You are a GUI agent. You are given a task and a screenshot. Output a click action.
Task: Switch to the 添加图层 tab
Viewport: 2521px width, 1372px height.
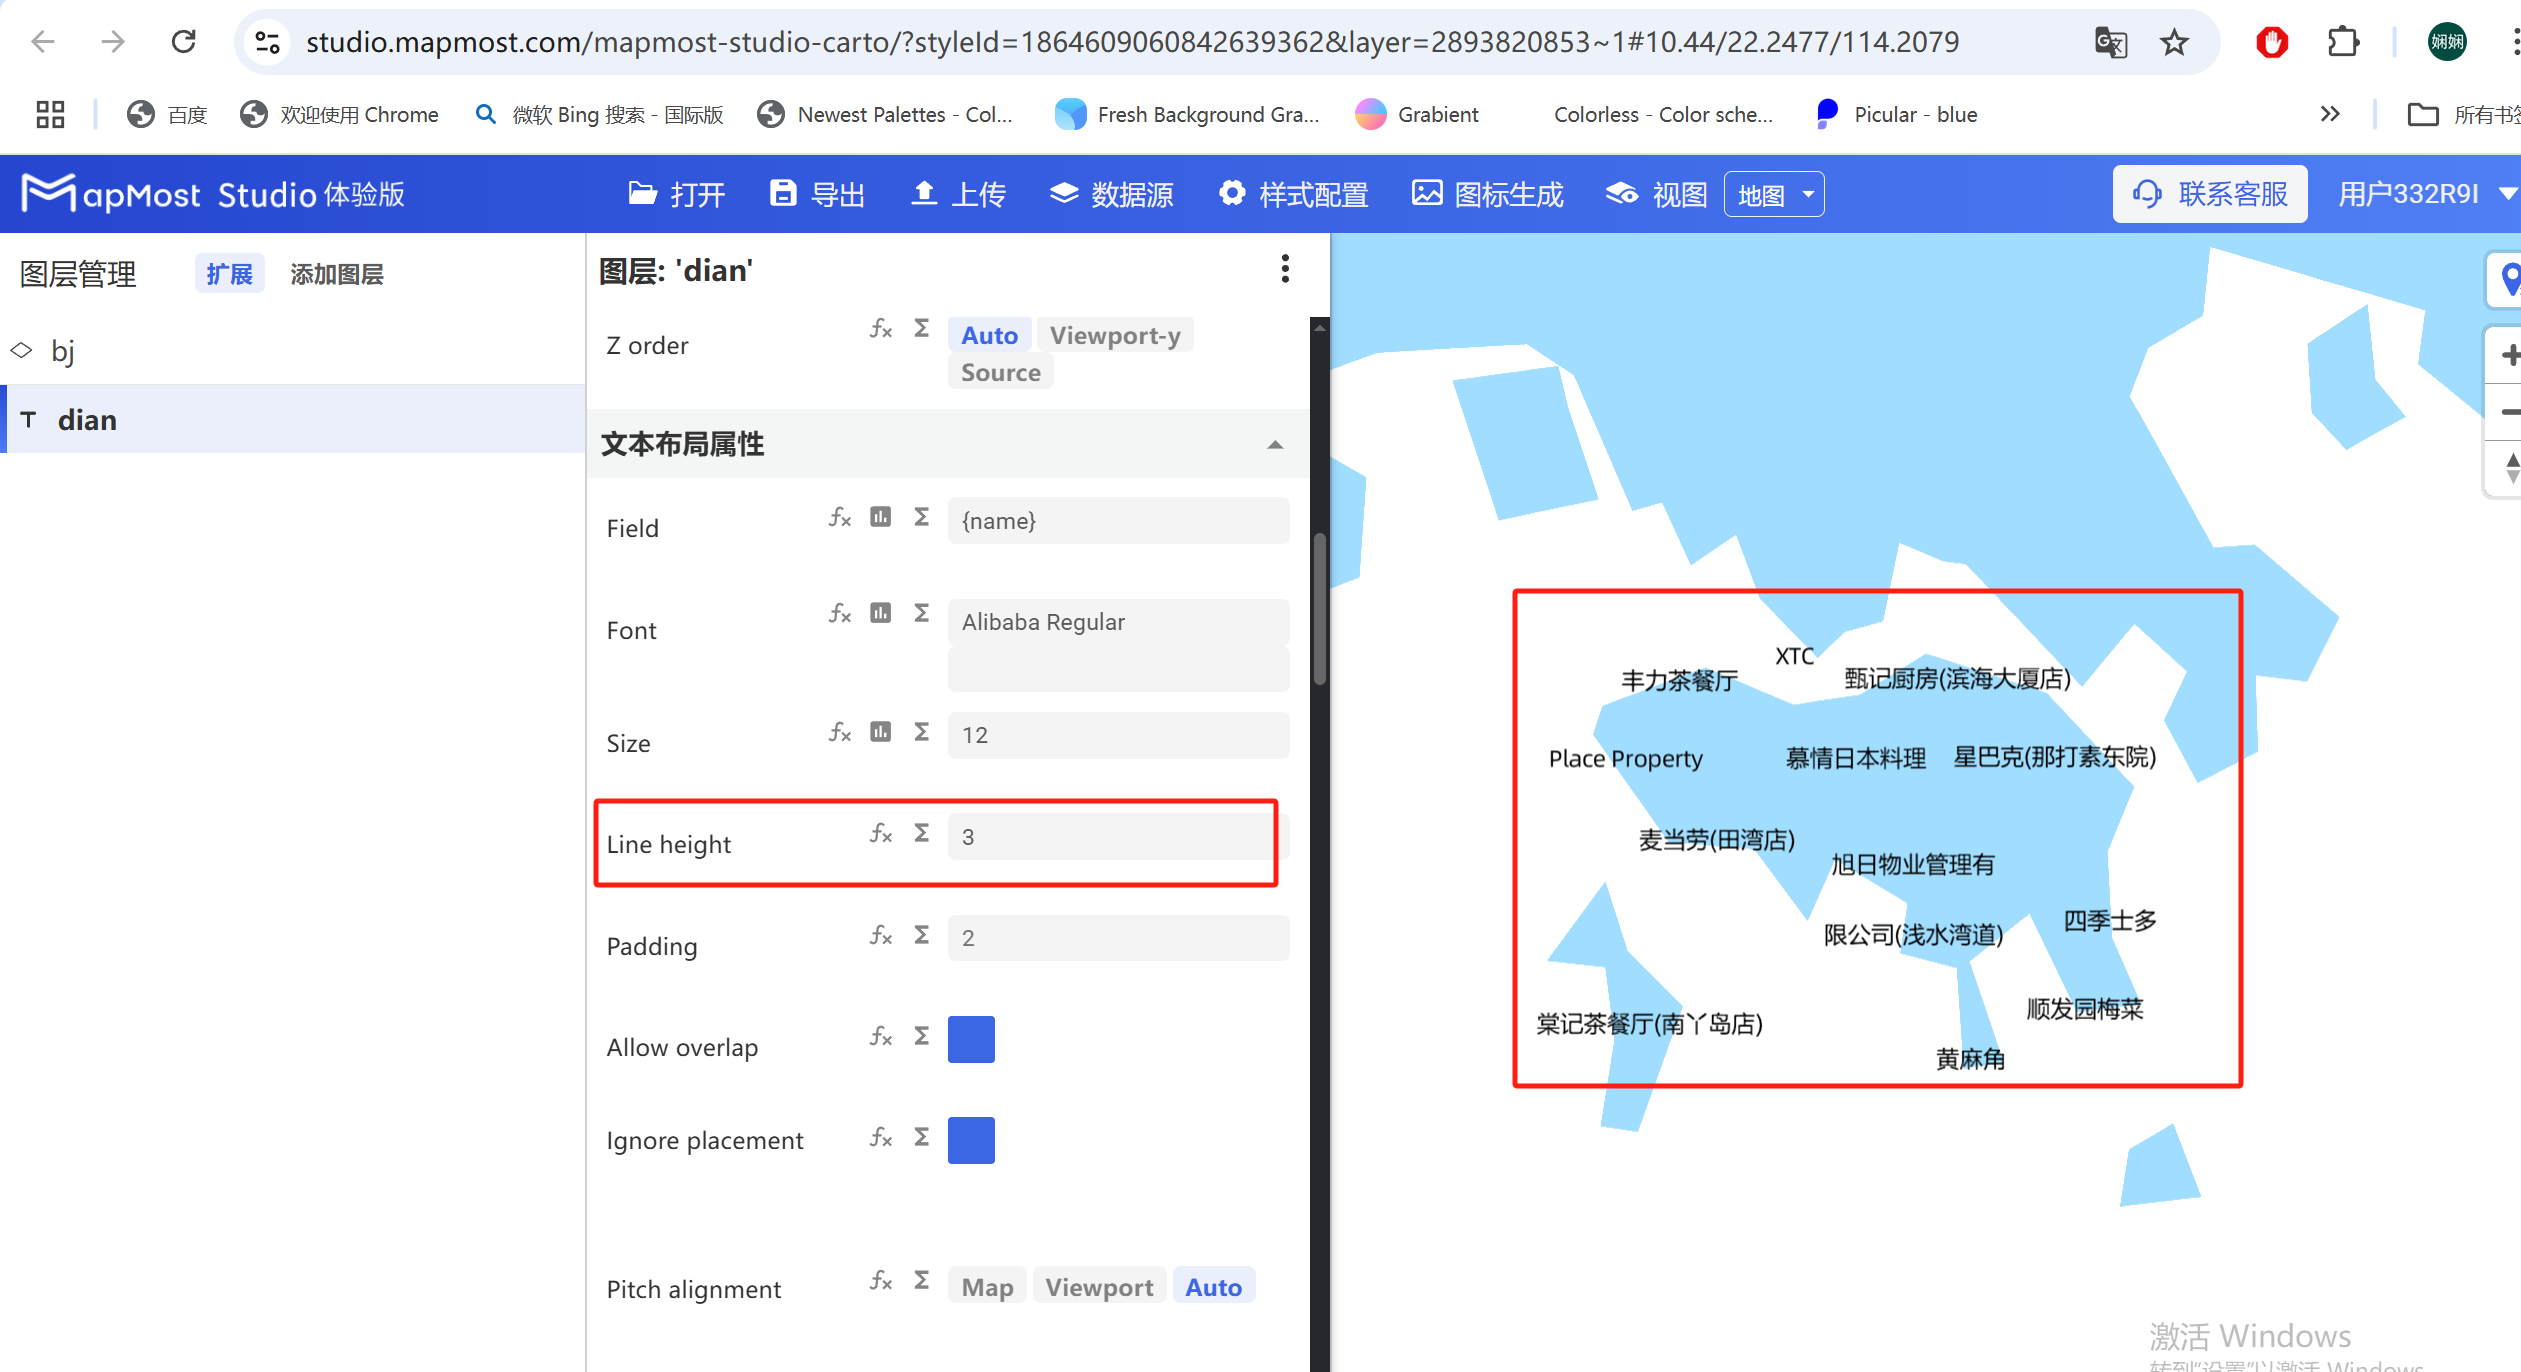click(x=336, y=274)
